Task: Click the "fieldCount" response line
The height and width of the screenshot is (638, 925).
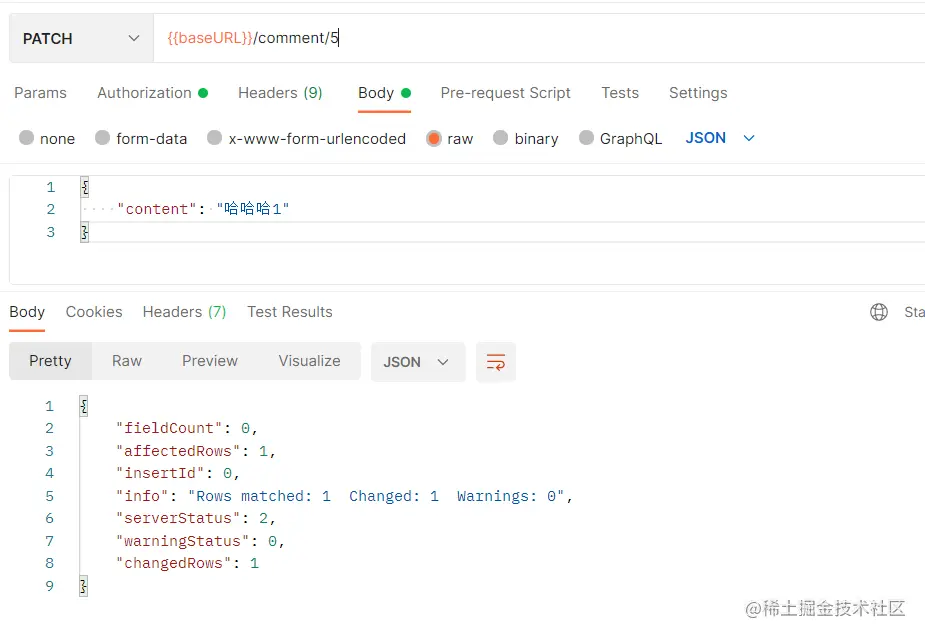Action: (x=187, y=428)
